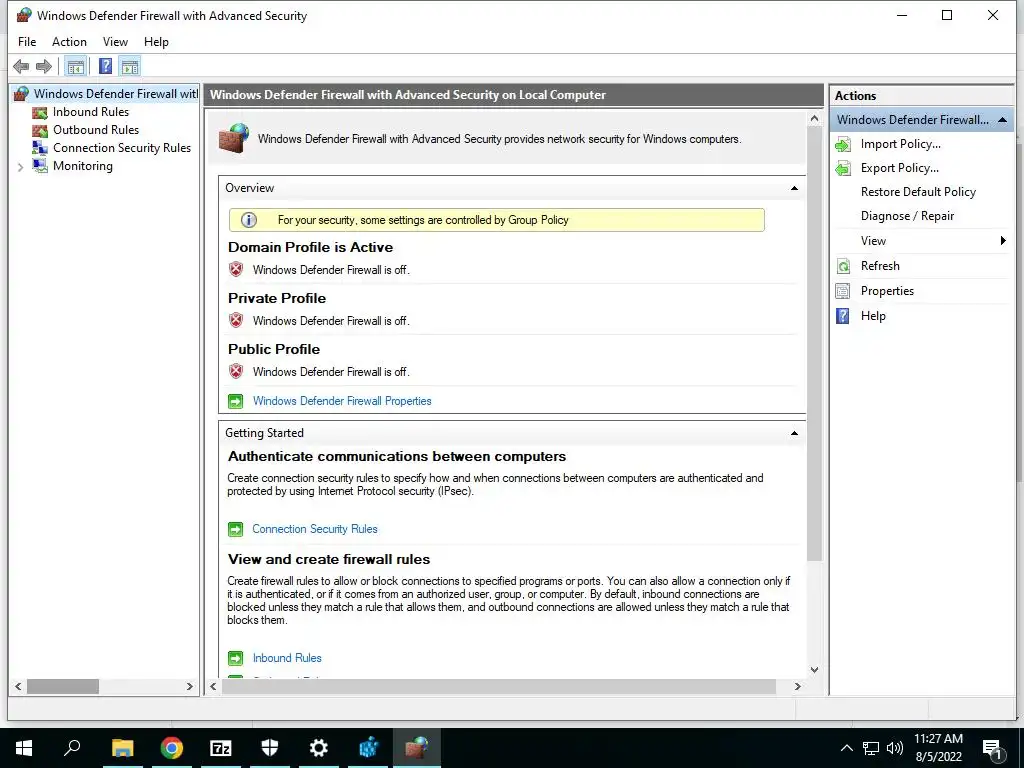1024x768 pixels.
Task: Click the Monitoring tree icon
Action: point(40,166)
